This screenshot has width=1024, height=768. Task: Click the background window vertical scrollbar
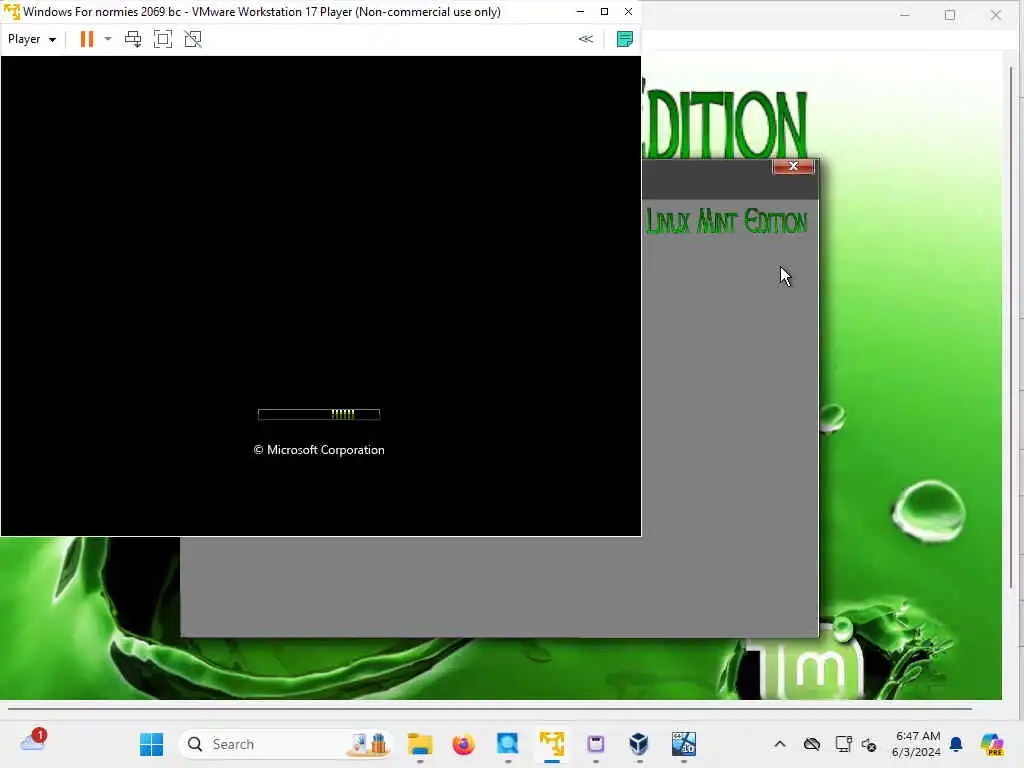(1012, 327)
